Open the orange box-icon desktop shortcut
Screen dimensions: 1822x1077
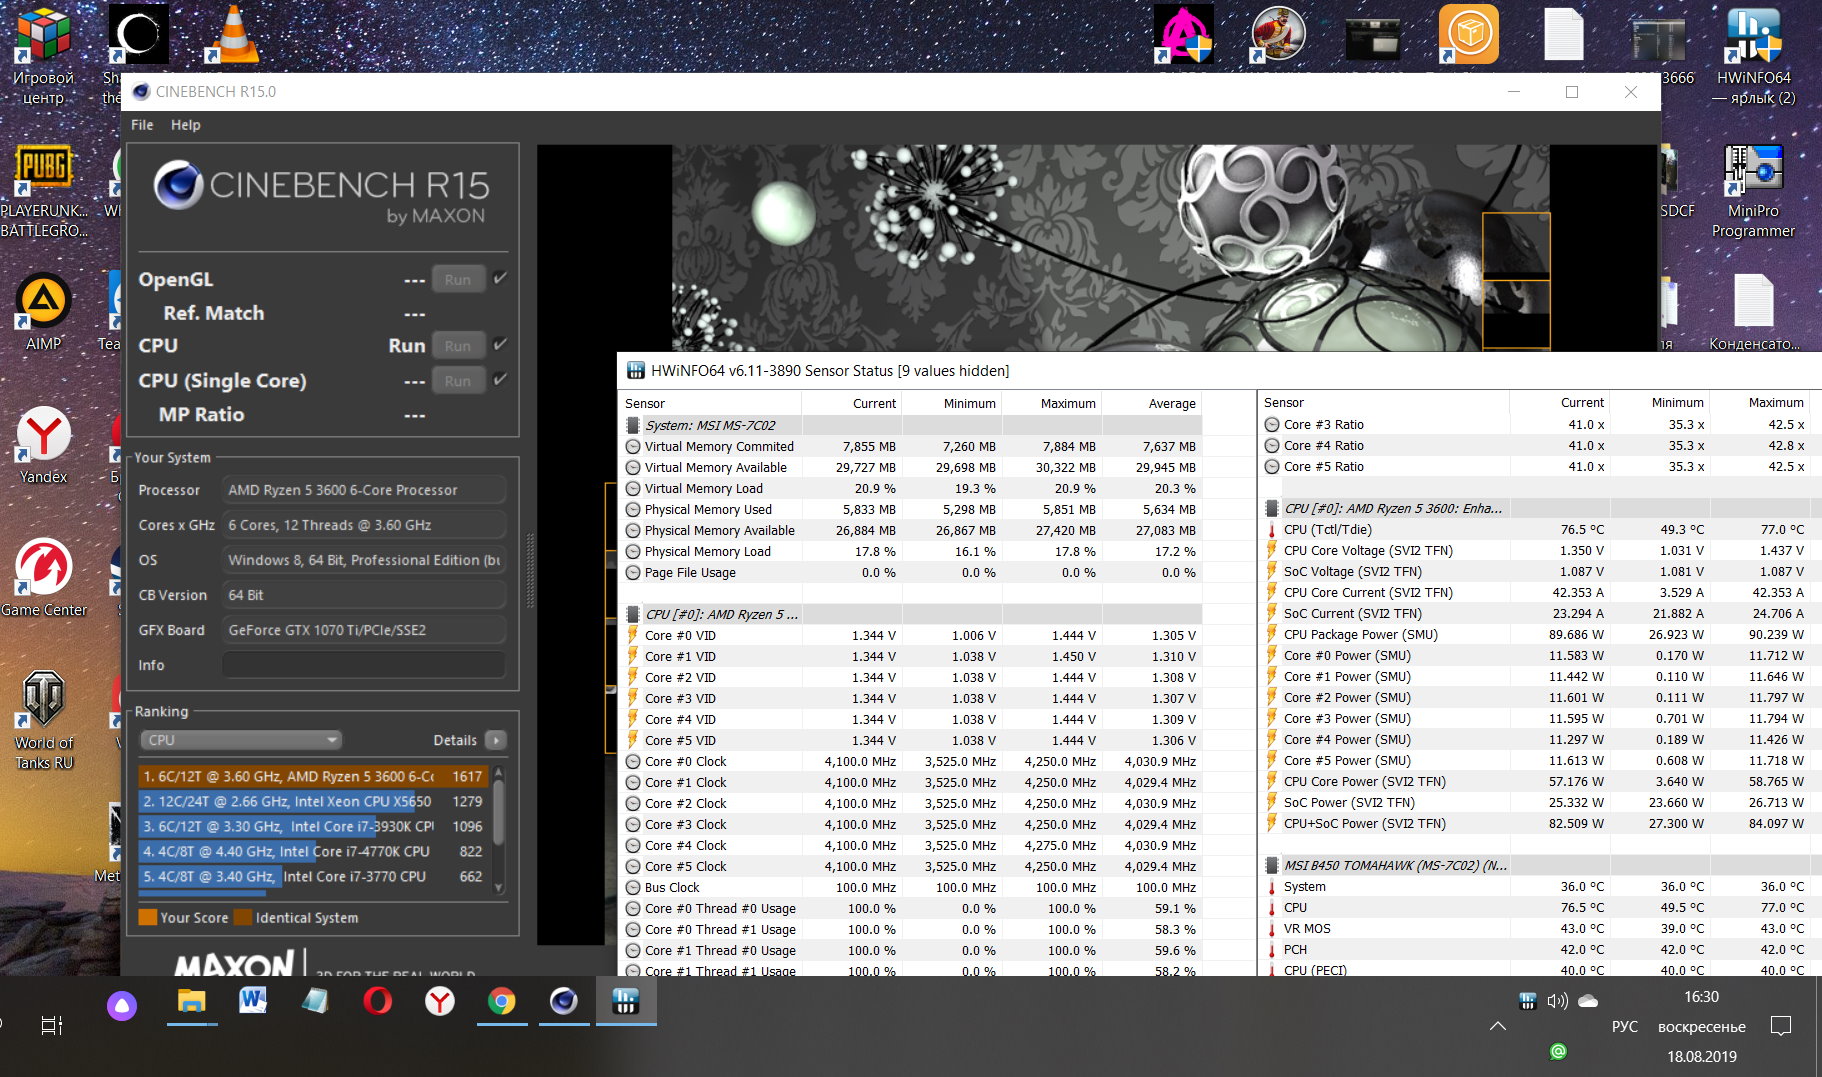pos(1468,35)
